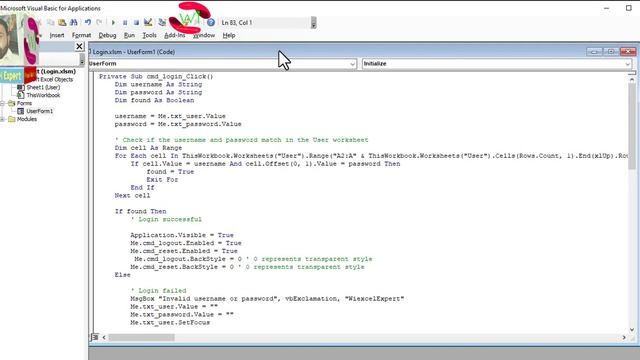
Task: Click the Copy toolbar icon
Action: tap(51, 22)
